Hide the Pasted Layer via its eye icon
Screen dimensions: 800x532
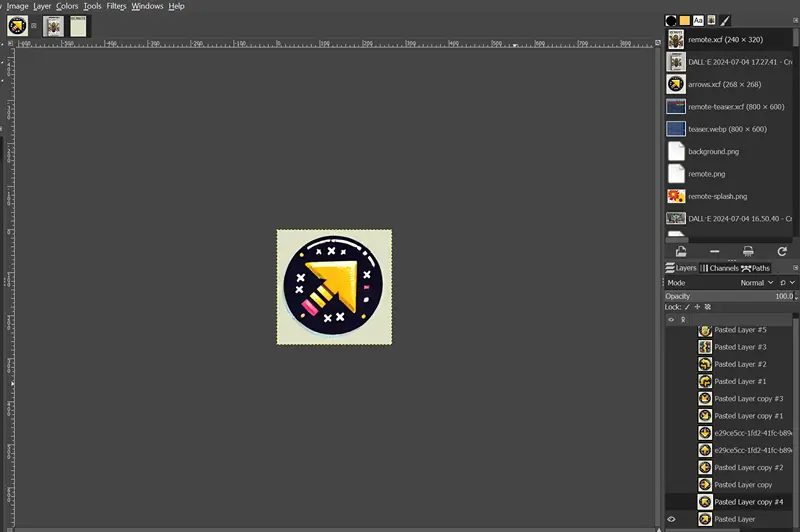[671, 519]
